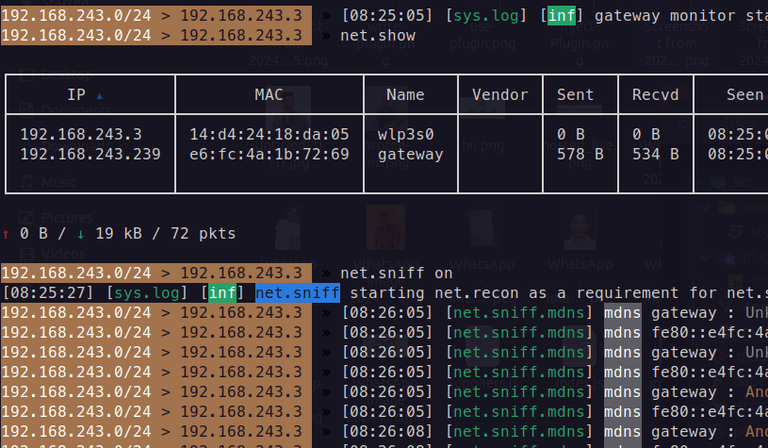Click the 0 B sent value for wlp3s0

571,134
